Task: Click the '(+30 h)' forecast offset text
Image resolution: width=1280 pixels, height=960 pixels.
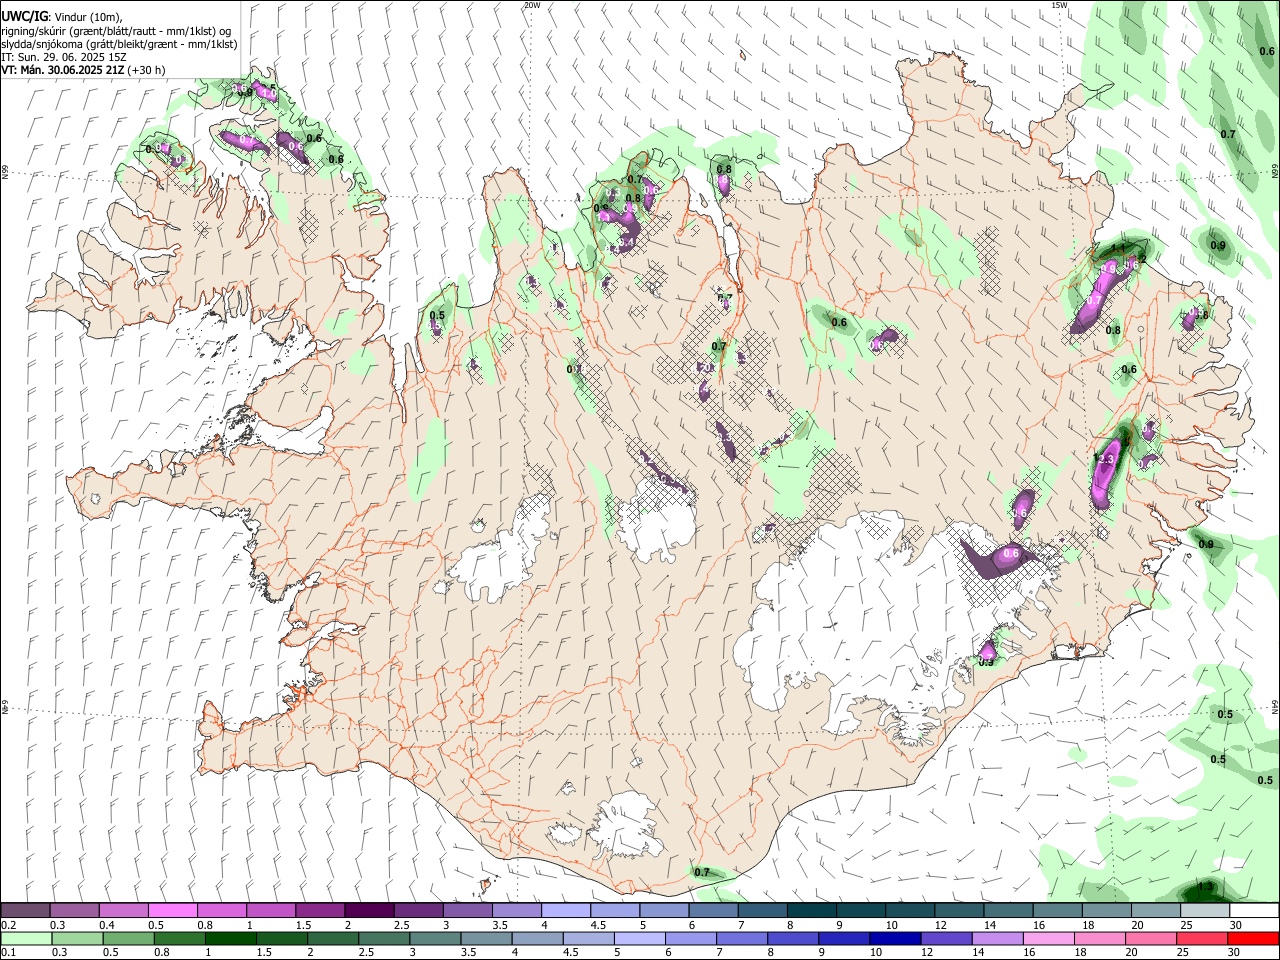Action: point(147,70)
